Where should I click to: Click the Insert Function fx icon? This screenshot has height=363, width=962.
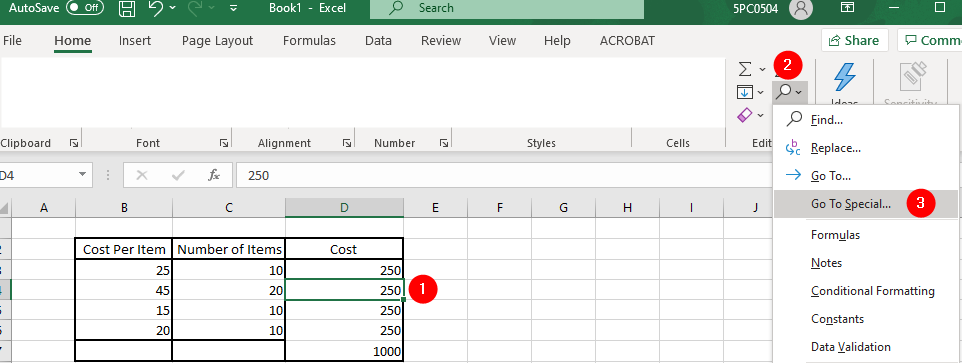[214, 175]
